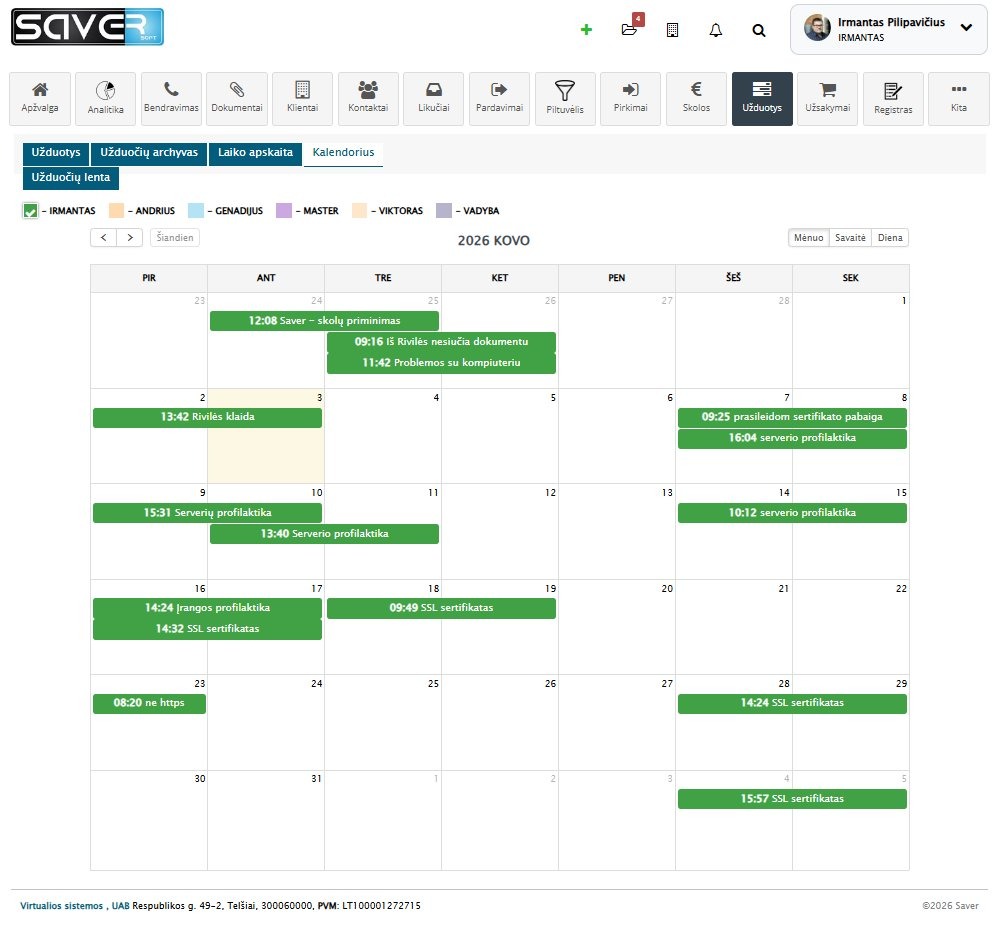Open the Analitika module

(x=105, y=98)
